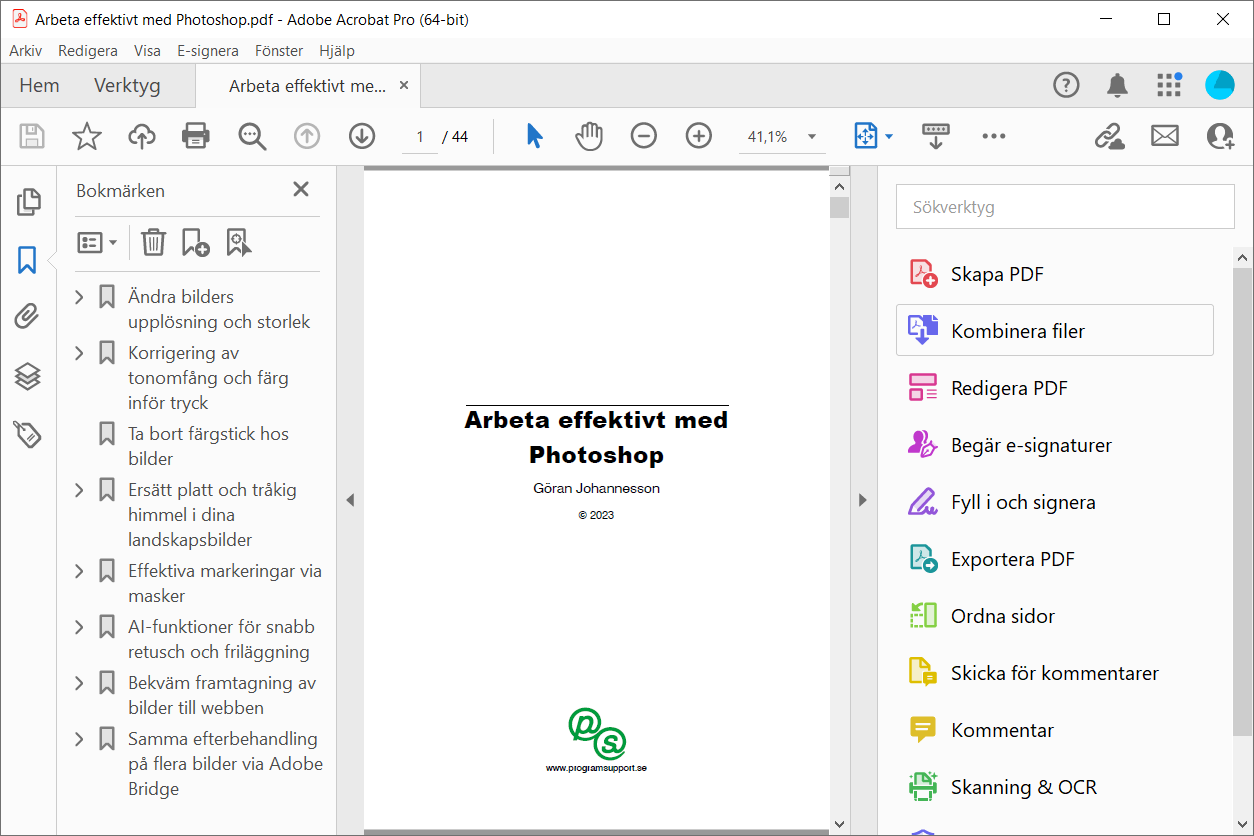
Task: Expand 'Effektiva markeringar via masker' bookmark
Action: point(80,571)
